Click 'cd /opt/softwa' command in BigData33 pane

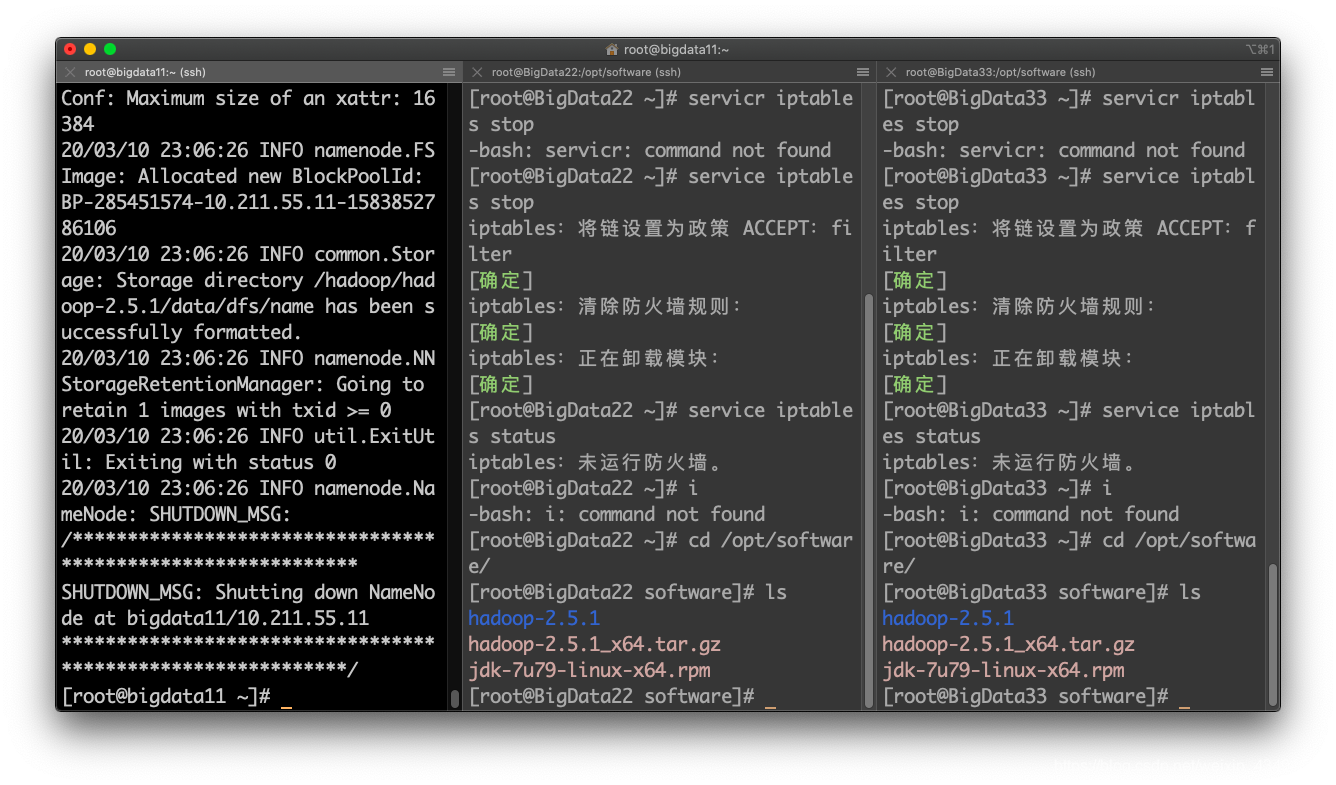point(1179,540)
